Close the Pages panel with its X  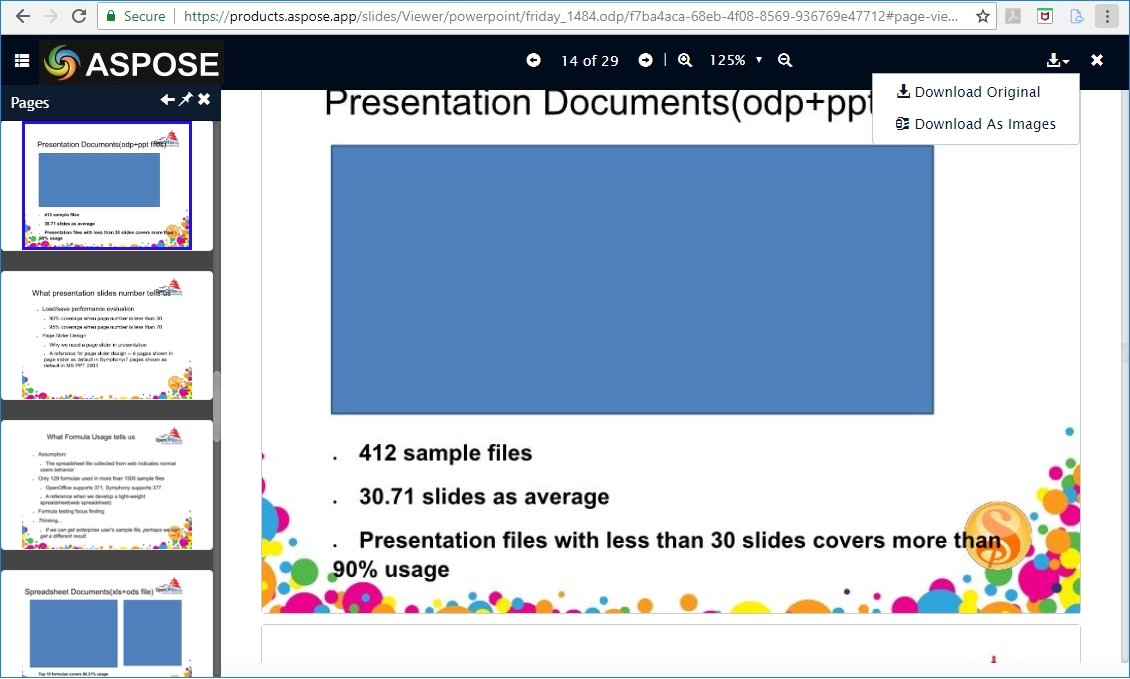tap(206, 99)
